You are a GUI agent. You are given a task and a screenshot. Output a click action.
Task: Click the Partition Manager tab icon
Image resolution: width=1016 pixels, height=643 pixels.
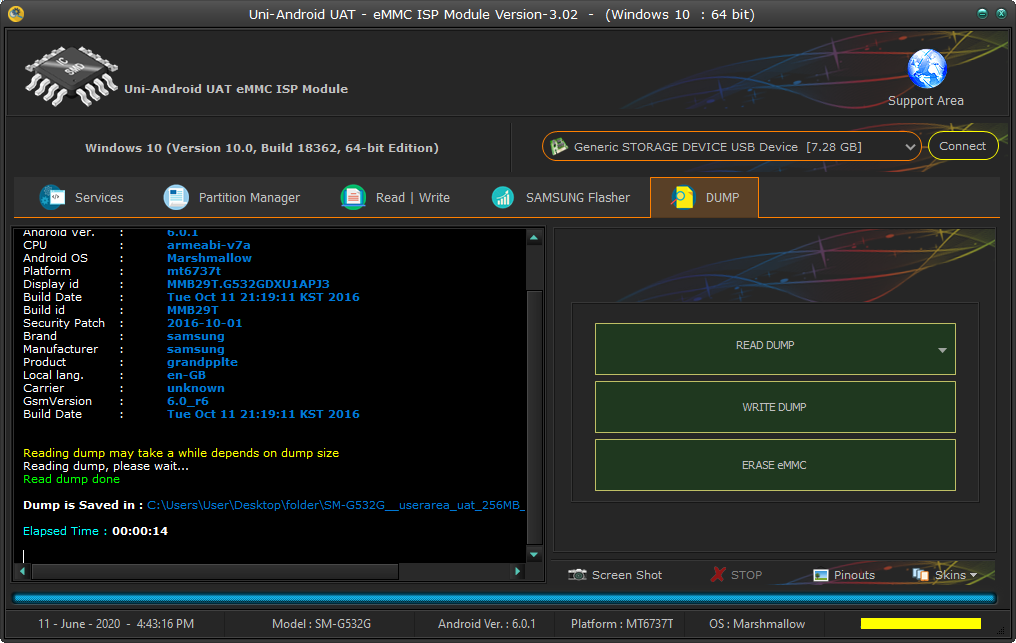(x=176, y=197)
